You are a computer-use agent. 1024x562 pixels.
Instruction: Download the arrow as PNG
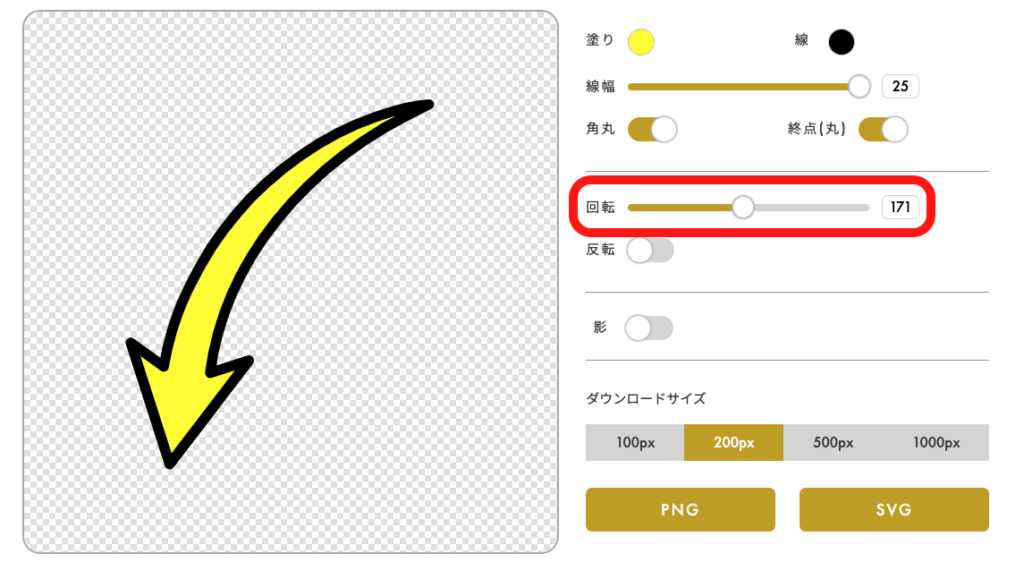tap(680, 509)
